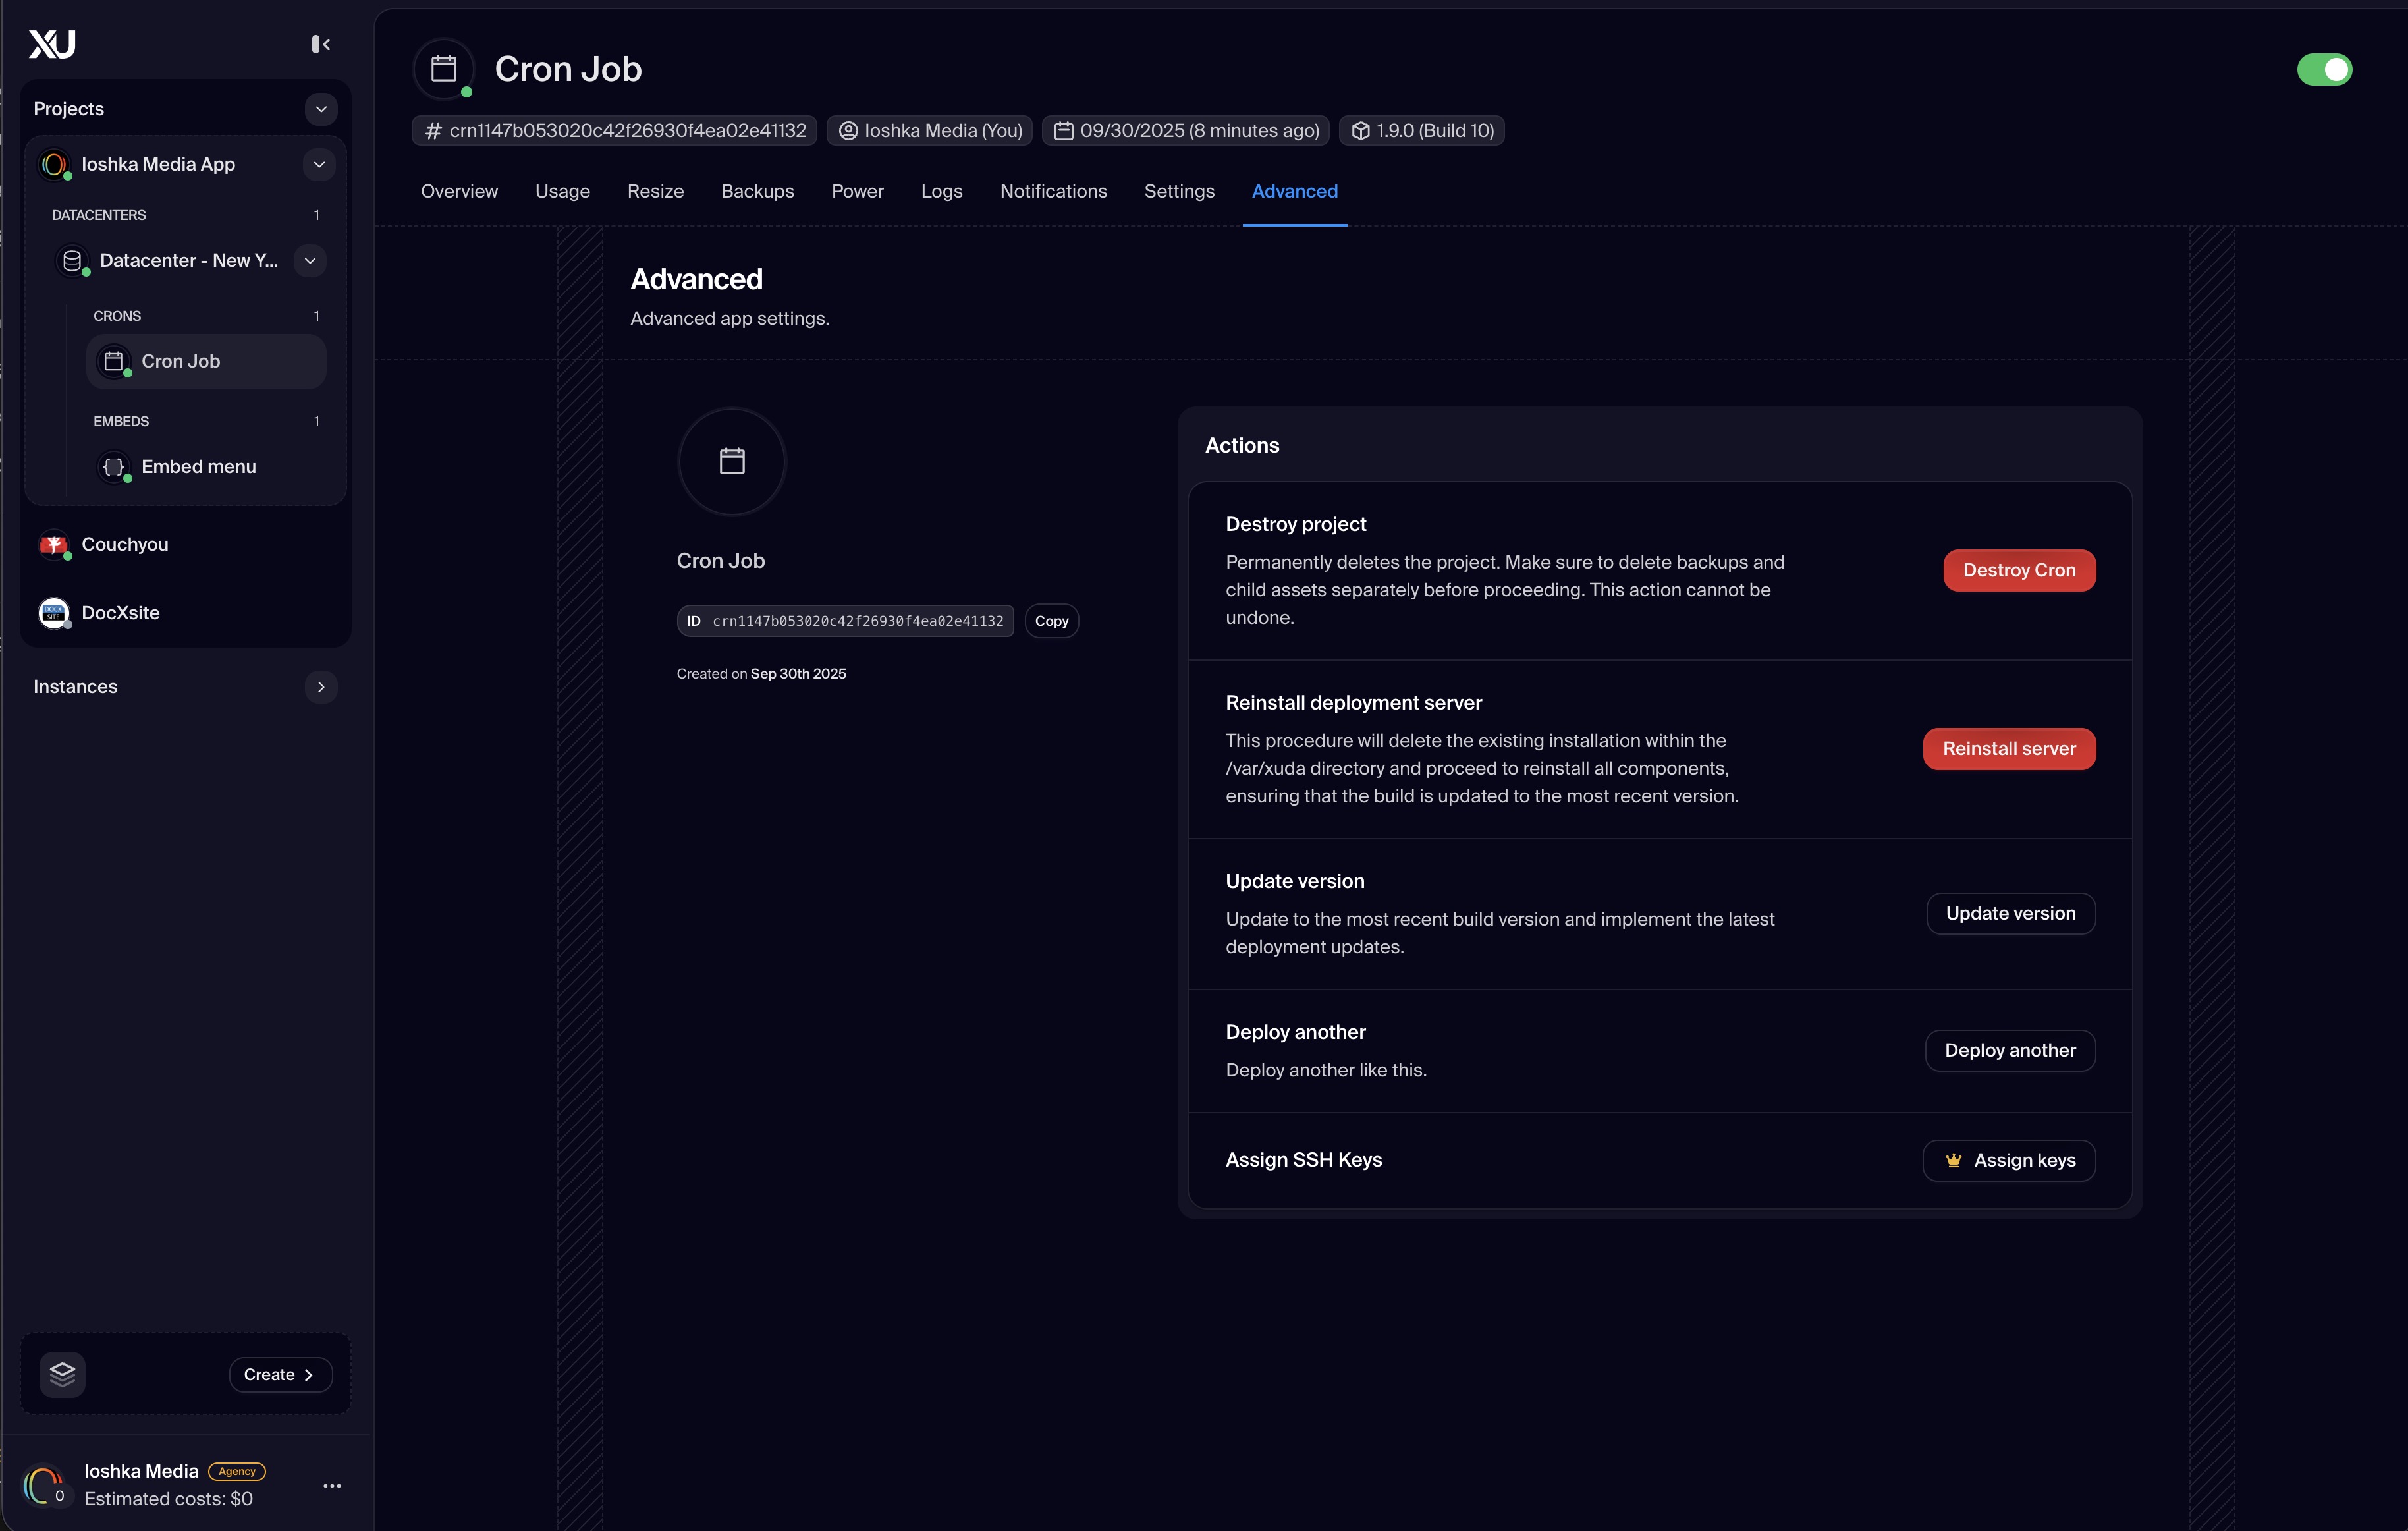Click the XU logo icon
2408x1531 pixels.
[52, 44]
